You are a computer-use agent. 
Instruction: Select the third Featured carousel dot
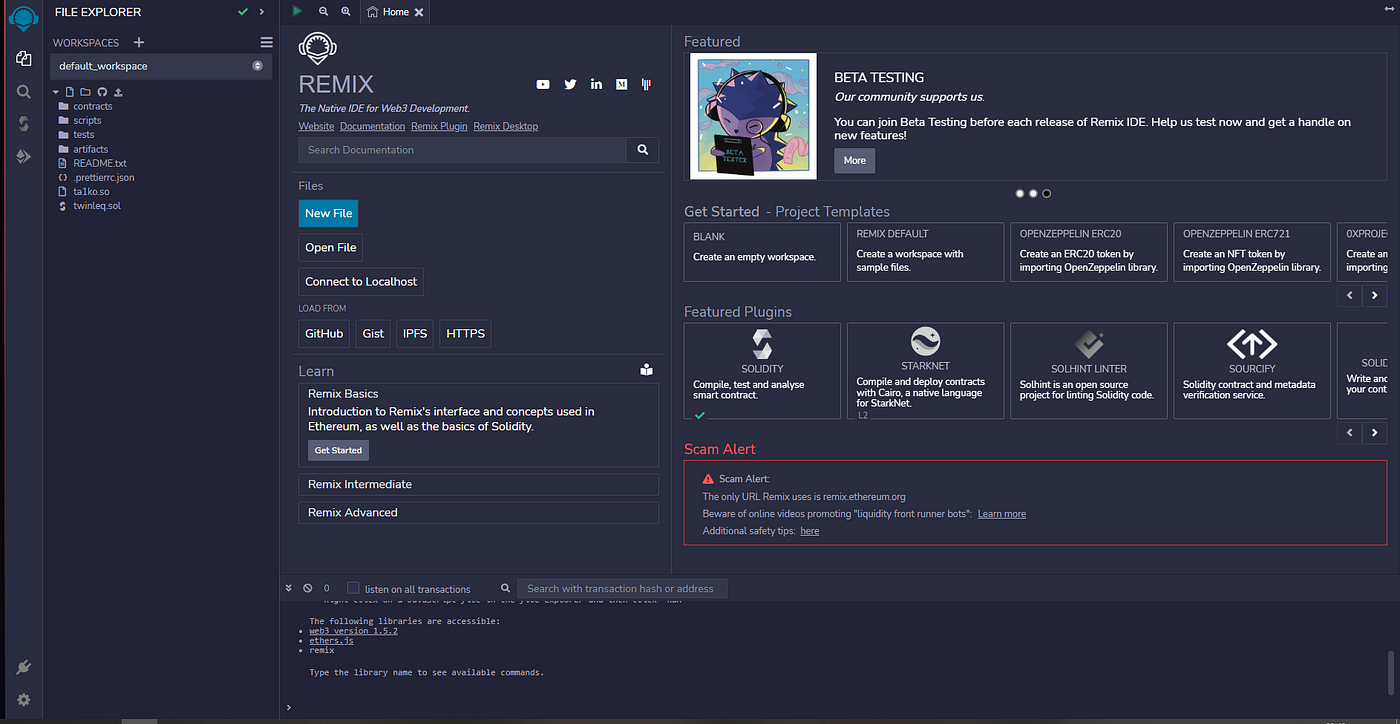pos(1047,193)
